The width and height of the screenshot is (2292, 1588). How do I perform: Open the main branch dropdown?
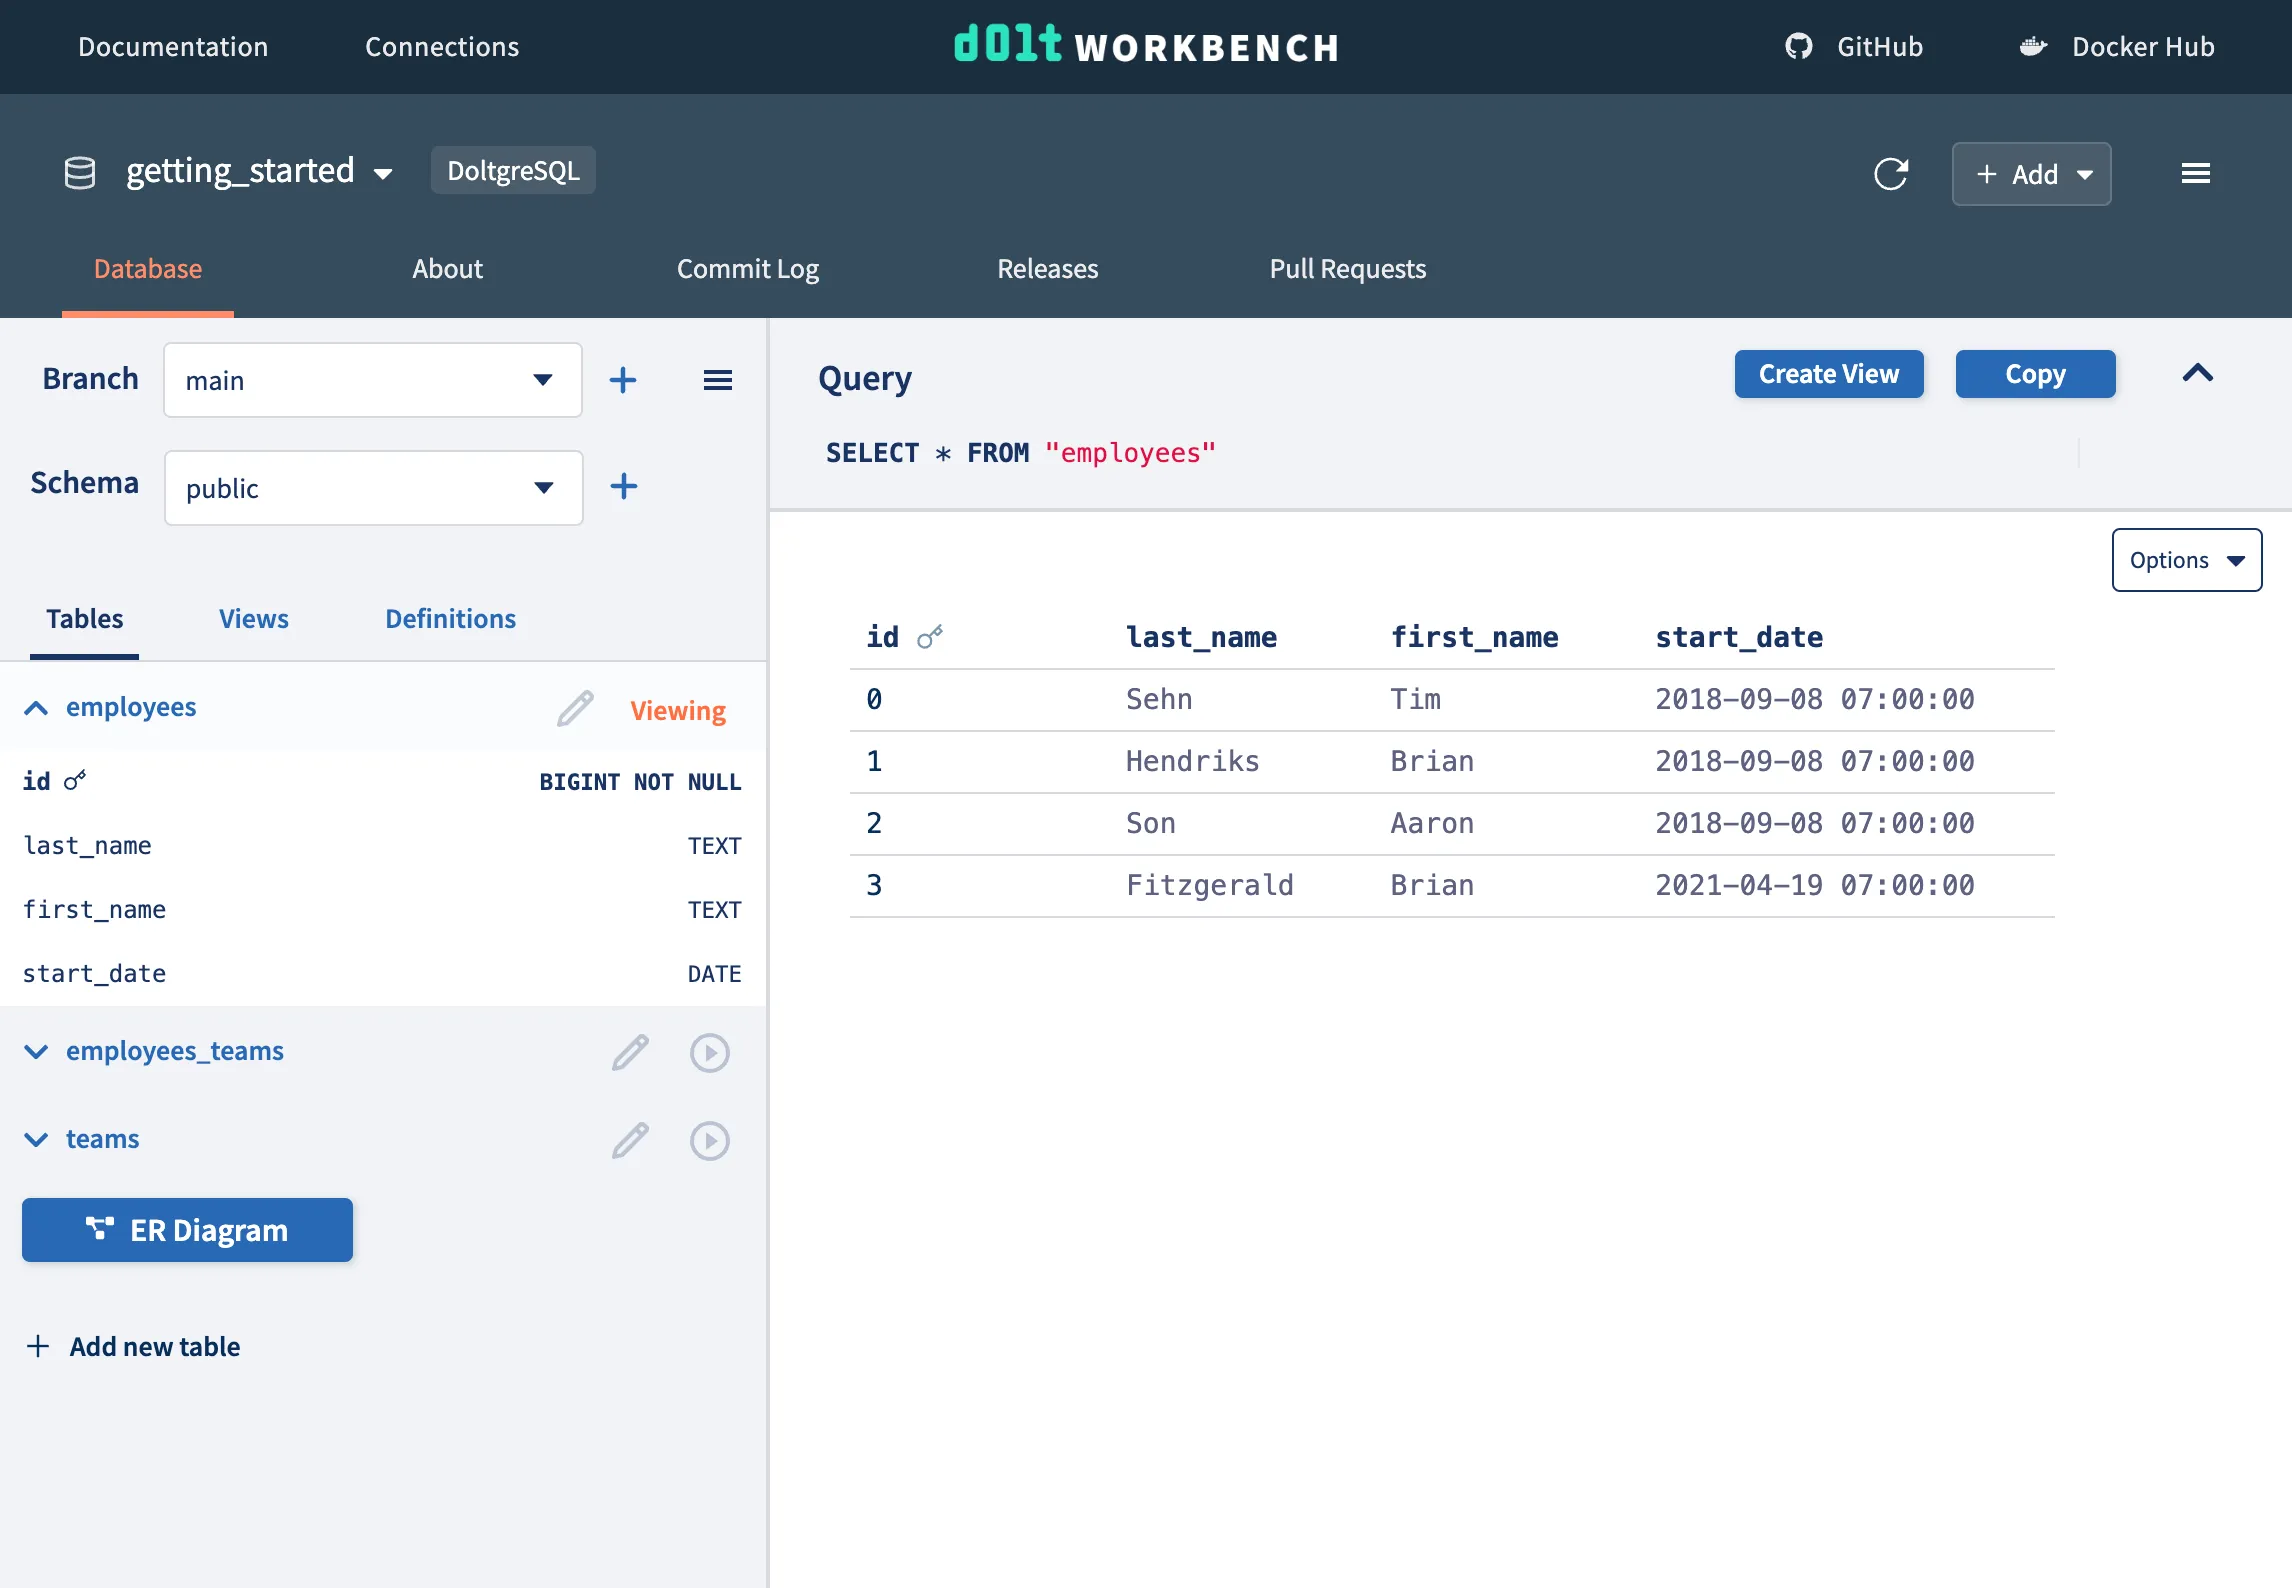[372, 380]
